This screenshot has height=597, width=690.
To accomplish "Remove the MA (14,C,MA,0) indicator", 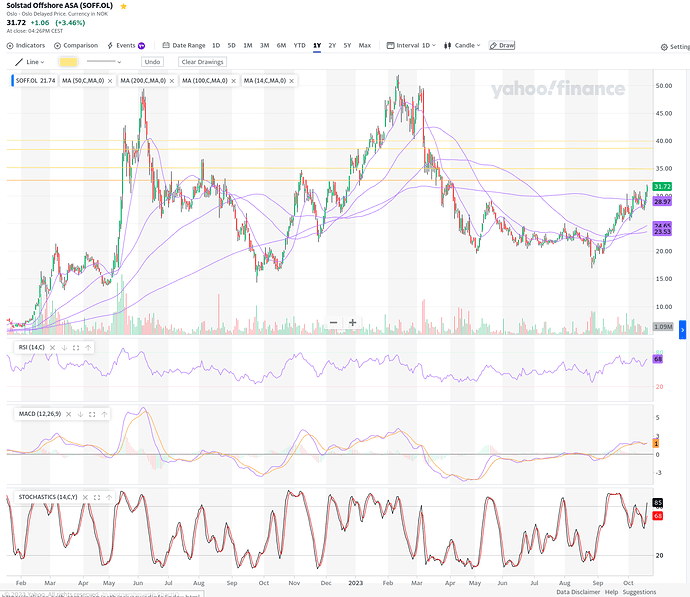I will coord(292,81).
